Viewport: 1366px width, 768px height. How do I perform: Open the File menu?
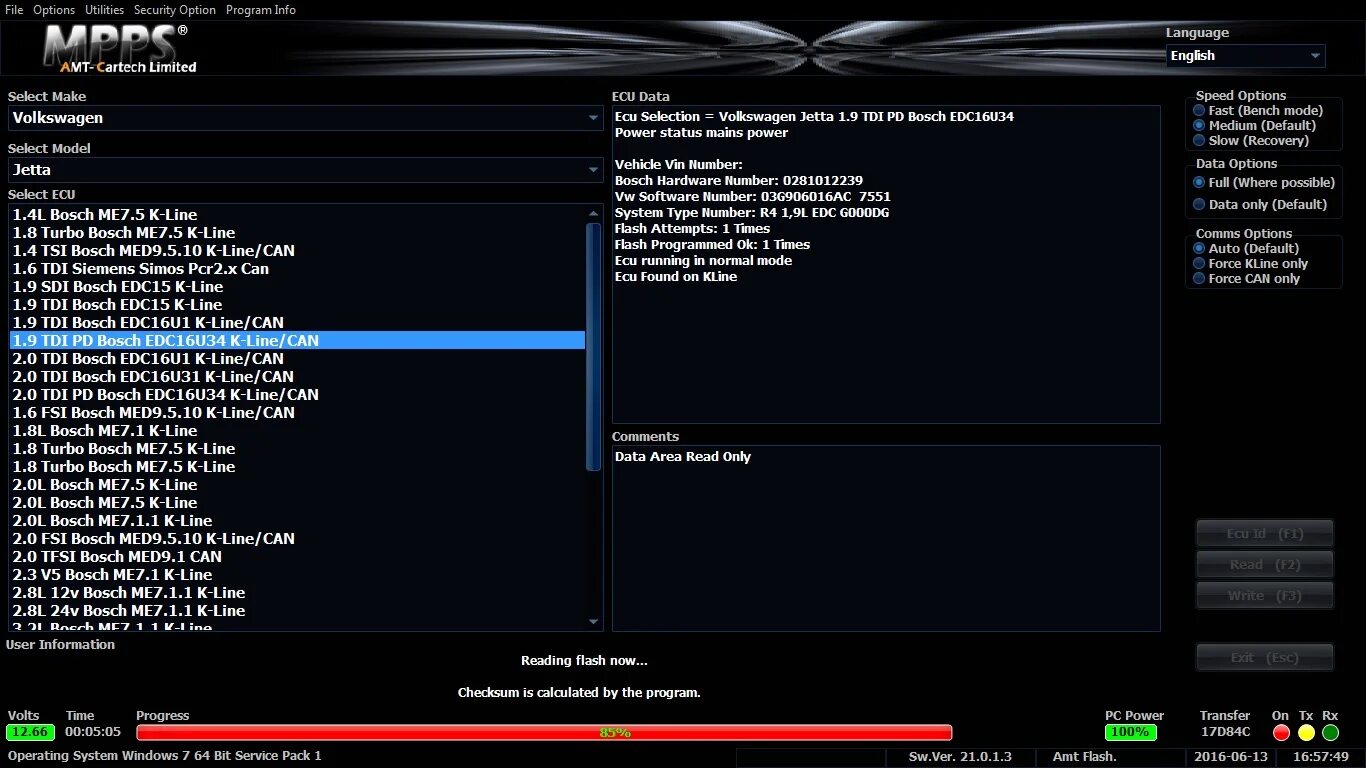coord(14,10)
